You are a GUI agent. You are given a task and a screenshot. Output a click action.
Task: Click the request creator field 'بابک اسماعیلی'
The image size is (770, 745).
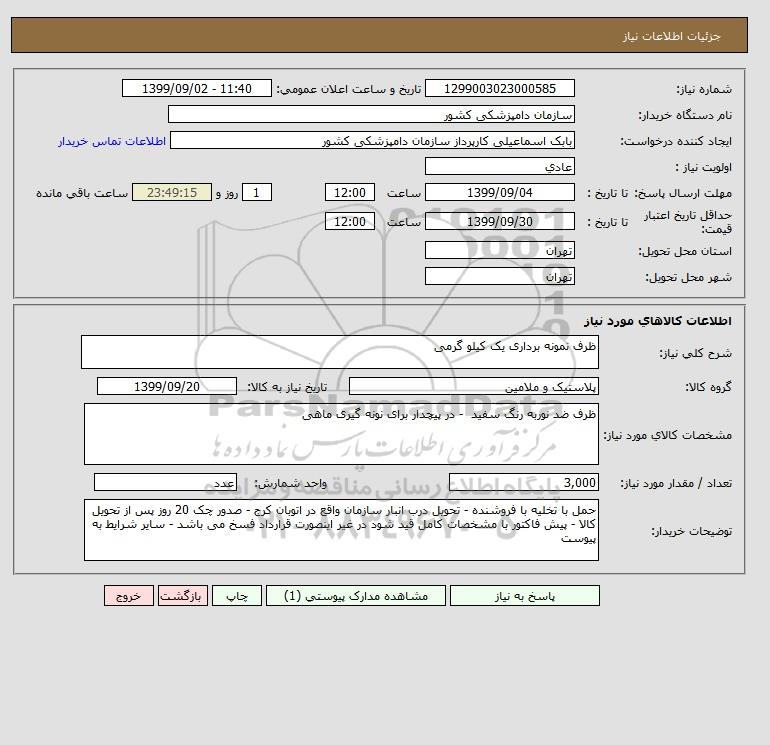point(372,140)
